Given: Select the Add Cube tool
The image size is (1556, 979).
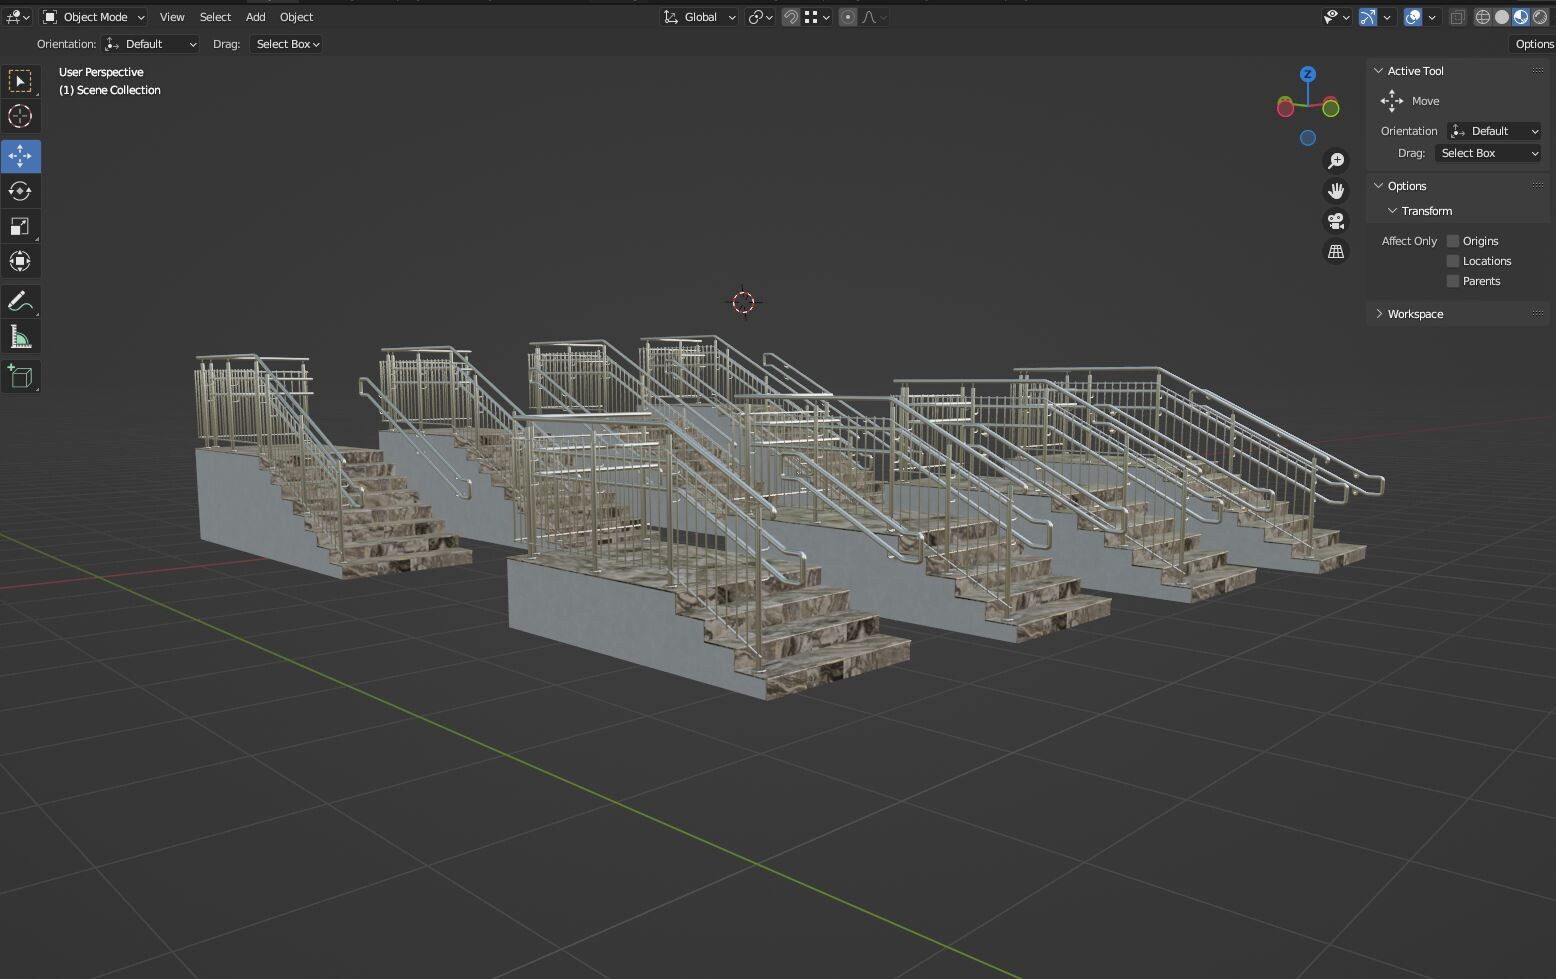Looking at the screenshot, I should (21, 377).
